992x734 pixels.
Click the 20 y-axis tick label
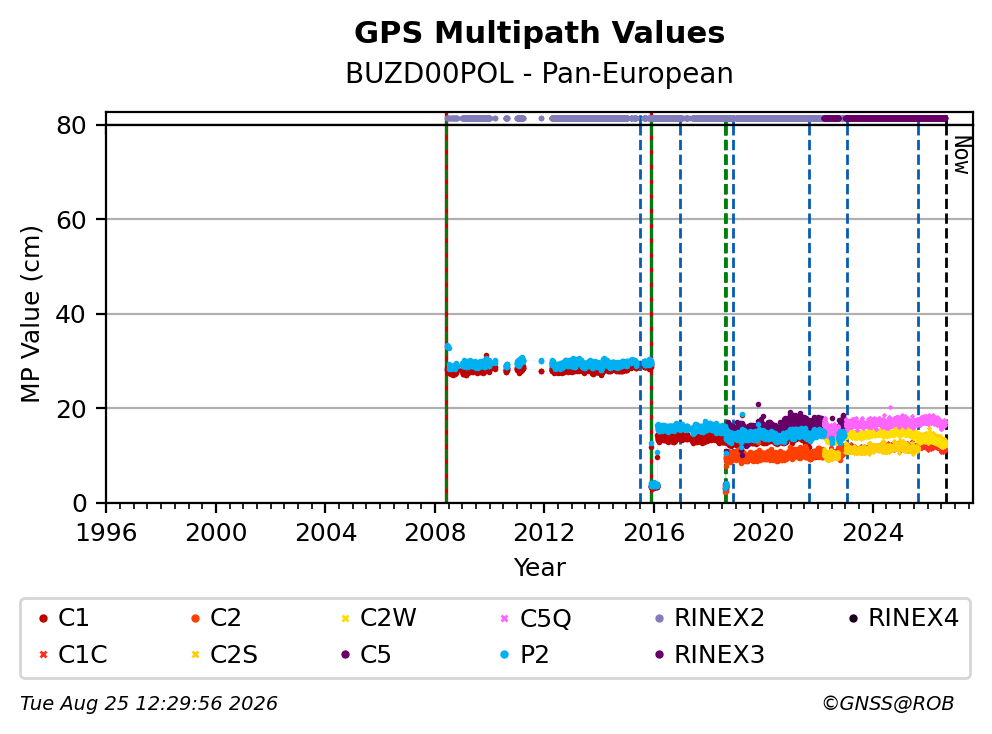click(71, 409)
